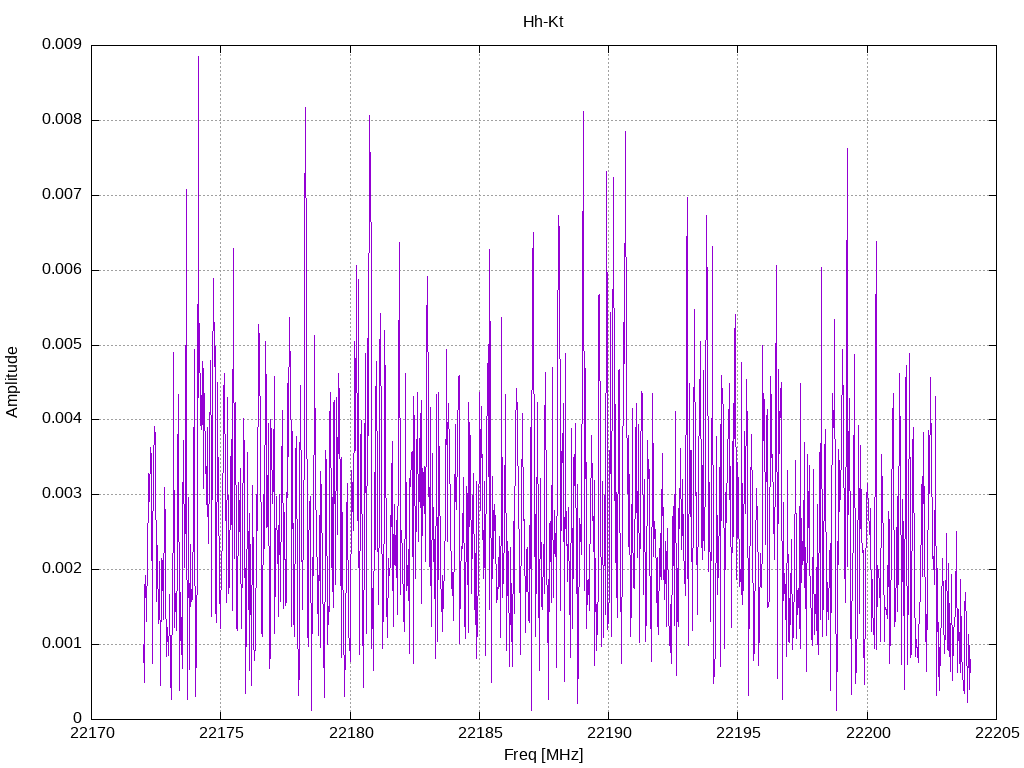
Task: Click x-axis tick value 22180
Action: tap(351, 733)
